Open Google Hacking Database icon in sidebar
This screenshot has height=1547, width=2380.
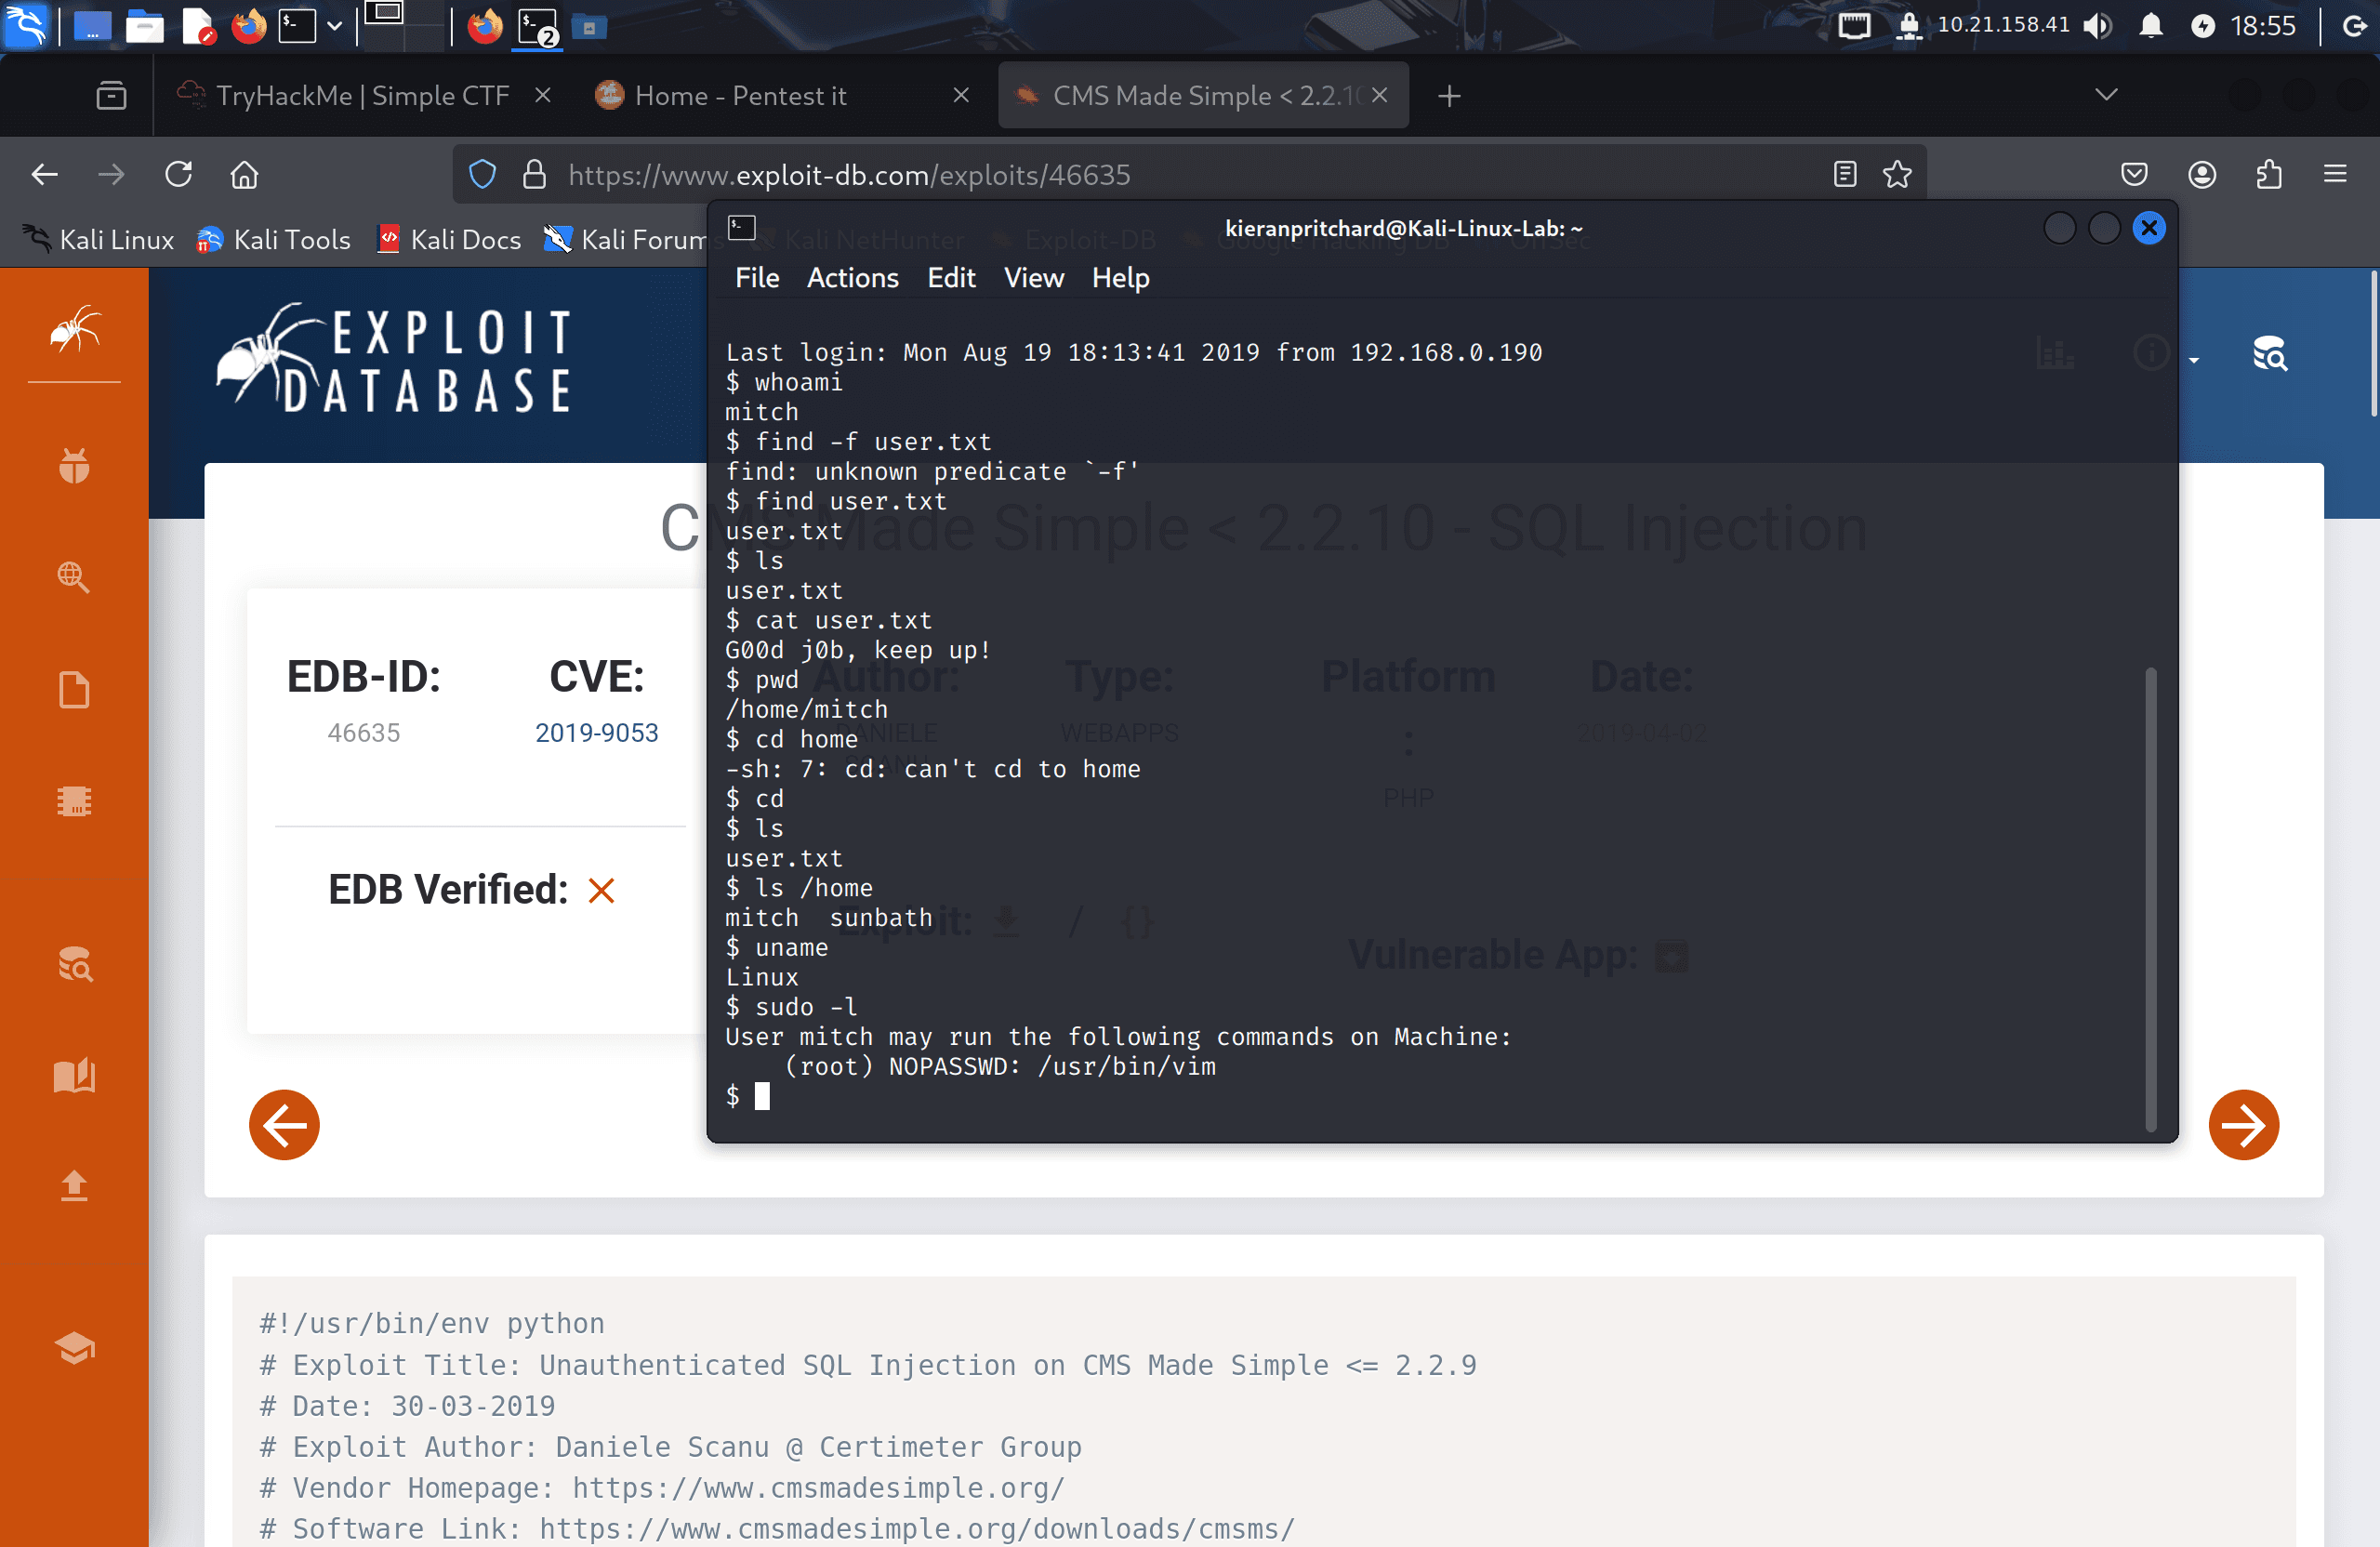coord(74,576)
